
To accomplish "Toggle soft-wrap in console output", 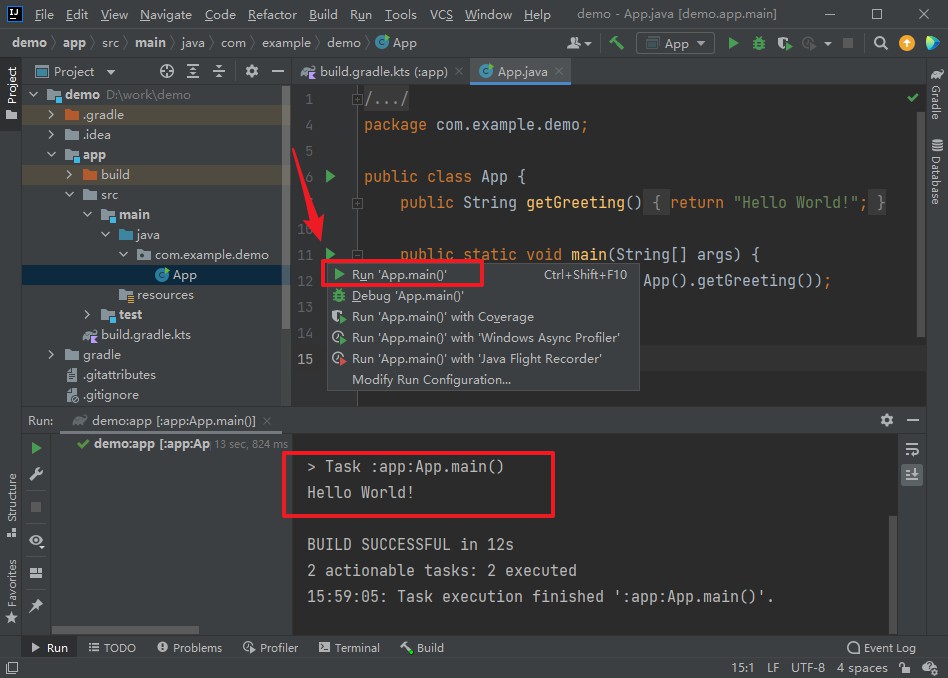I will 912,449.
